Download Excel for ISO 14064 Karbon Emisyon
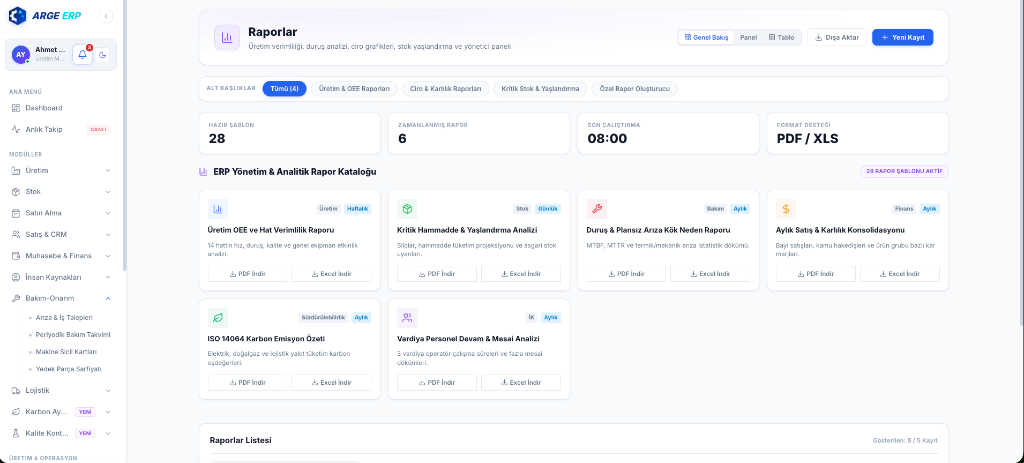The width and height of the screenshot is (1024, 463). (x=331, y=383)
